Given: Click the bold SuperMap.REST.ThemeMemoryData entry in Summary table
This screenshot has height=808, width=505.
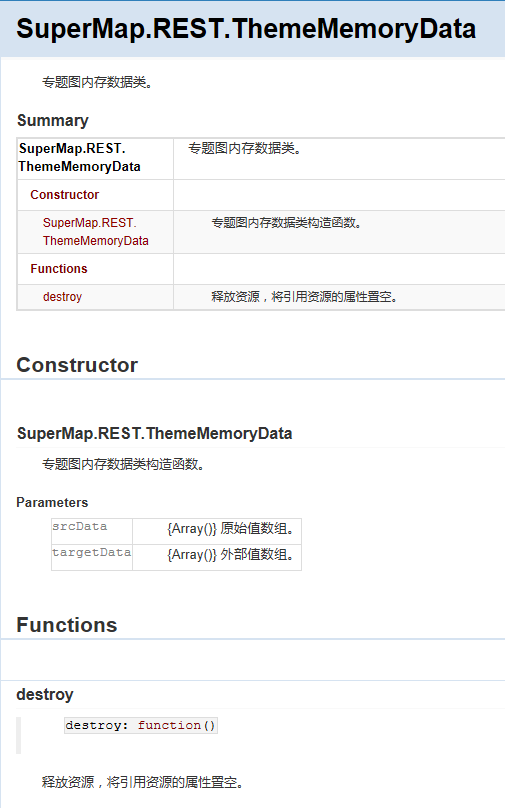Looking at the screenshot, I should (79, 158).
